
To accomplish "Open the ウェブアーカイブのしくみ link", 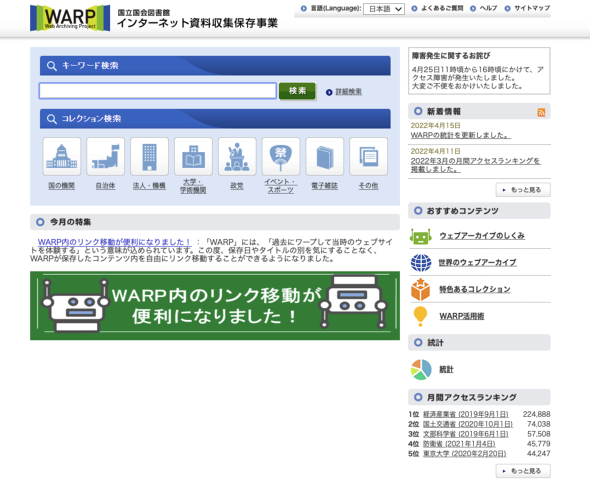I will 482,236.
